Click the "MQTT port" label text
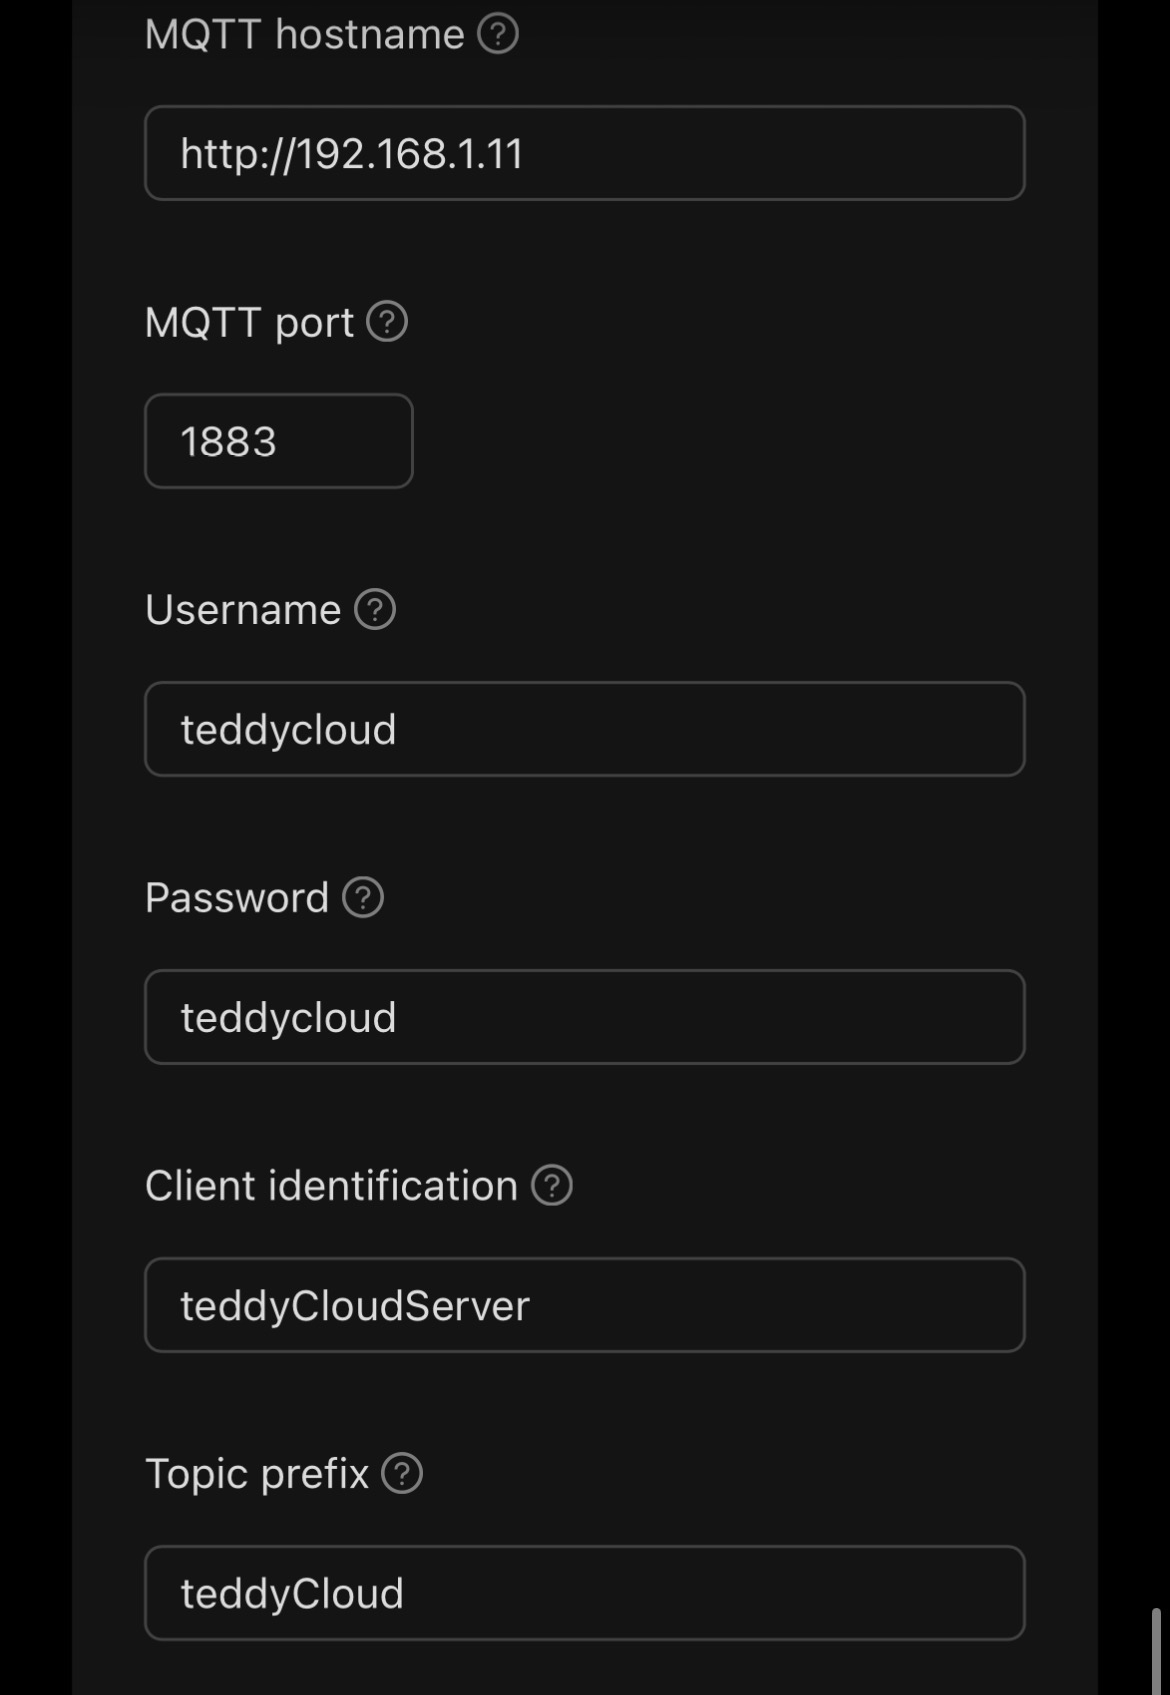 coord(249,323)
